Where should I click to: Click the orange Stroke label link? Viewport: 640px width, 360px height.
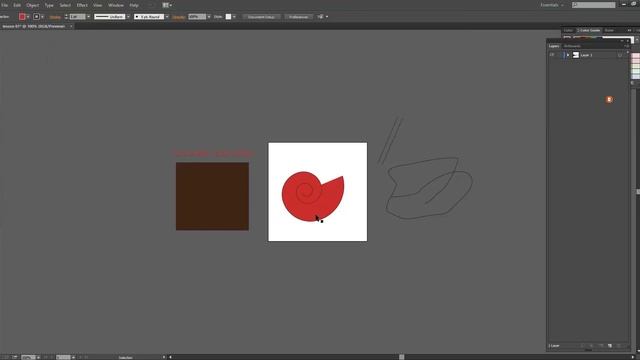coord(55,17)
